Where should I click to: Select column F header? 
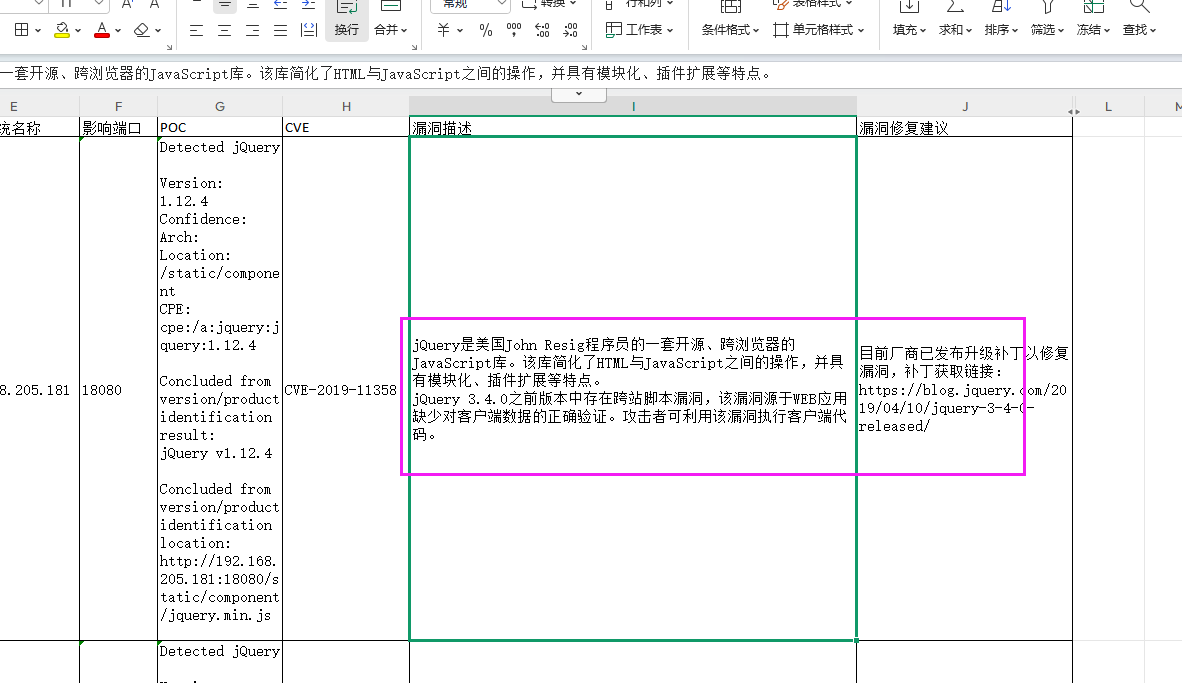pos(118,106)
